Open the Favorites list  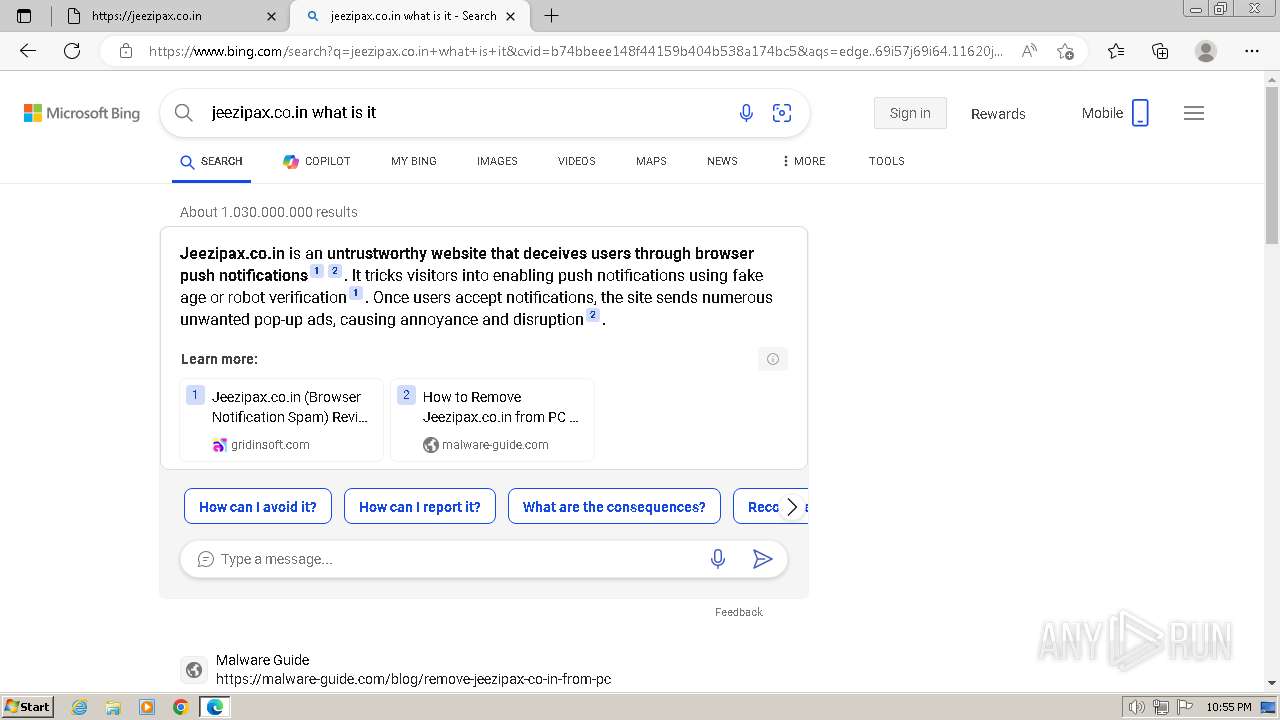tap(1116, 51)
